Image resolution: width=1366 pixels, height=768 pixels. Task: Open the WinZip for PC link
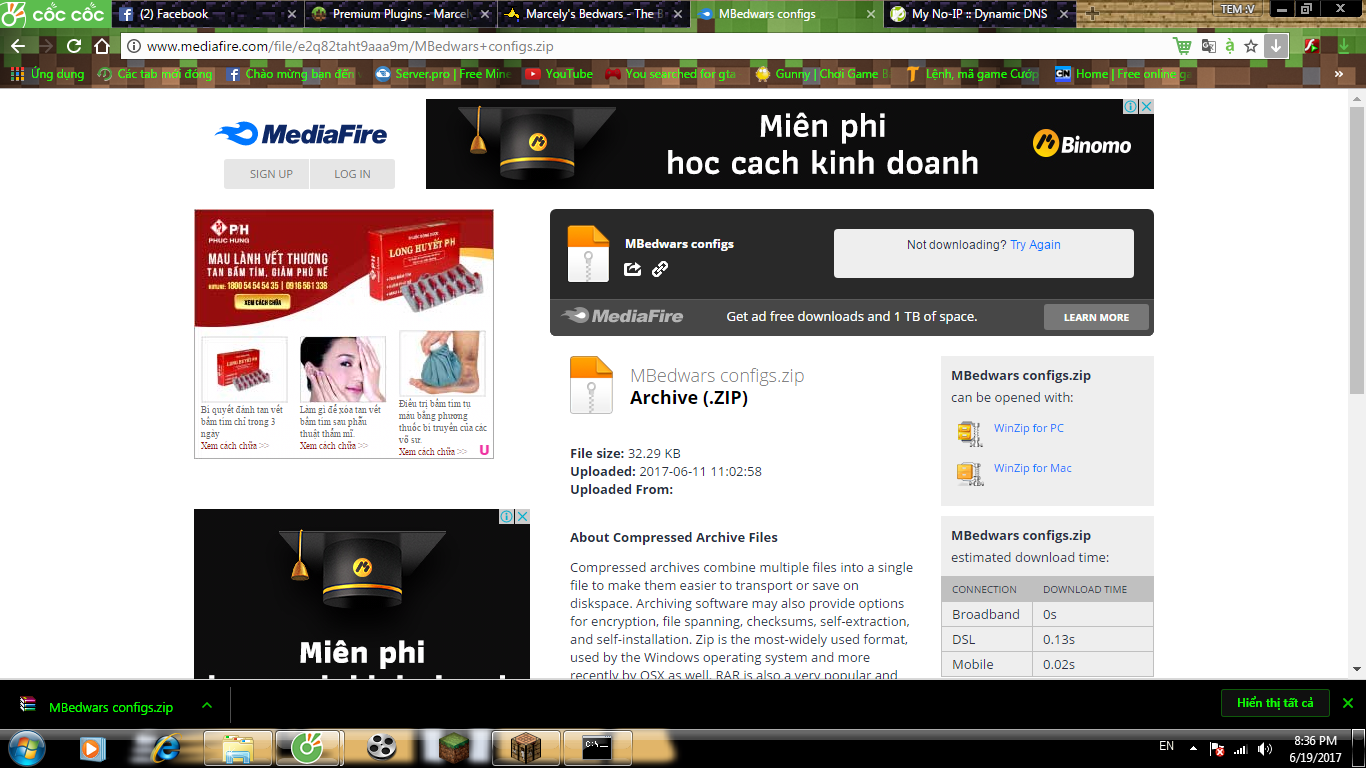click(1028, 428)
